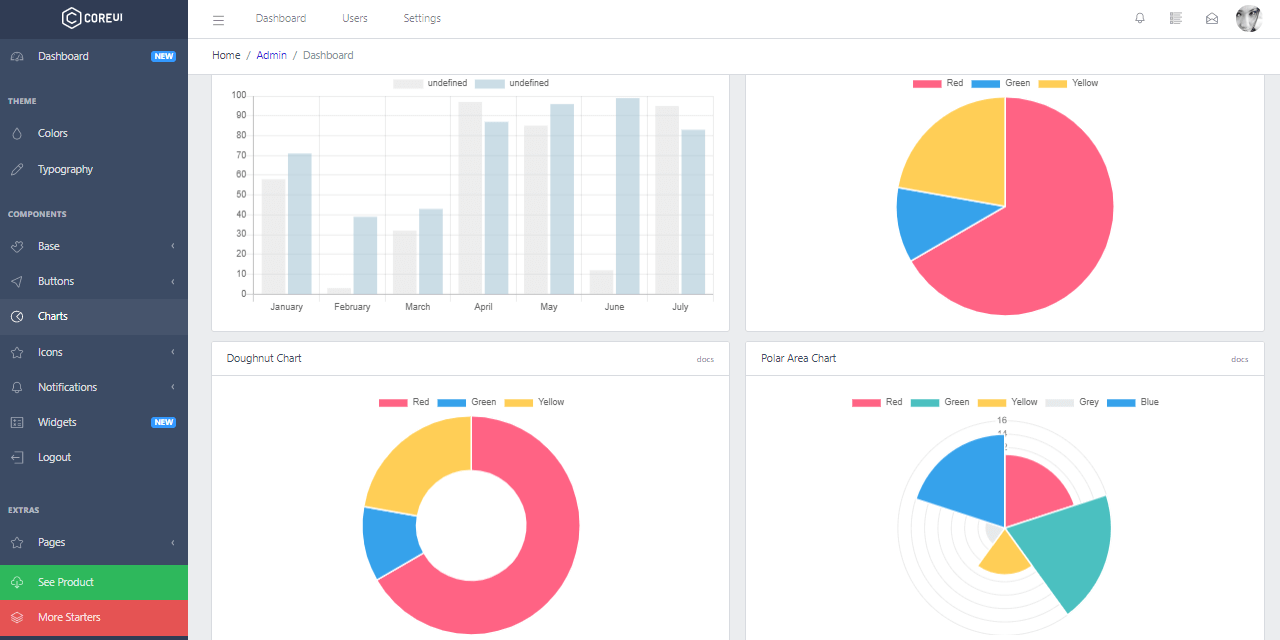
Task: Switch to the Users navigation item
Action: pyautogui.click(x=354, y=18)
